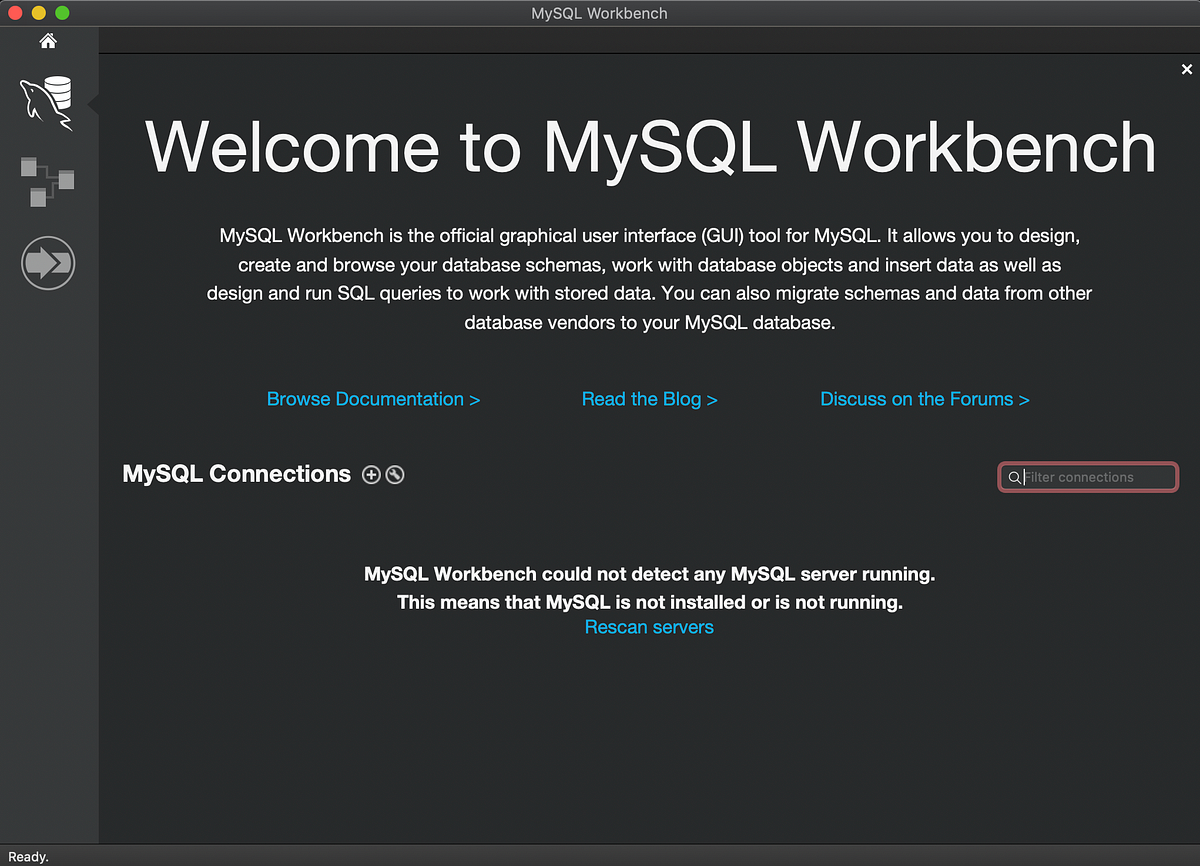1200x866 pixels.
Task: Open connection management via the wrench icon
Action: pyautogui.click(x=394, y=475)
